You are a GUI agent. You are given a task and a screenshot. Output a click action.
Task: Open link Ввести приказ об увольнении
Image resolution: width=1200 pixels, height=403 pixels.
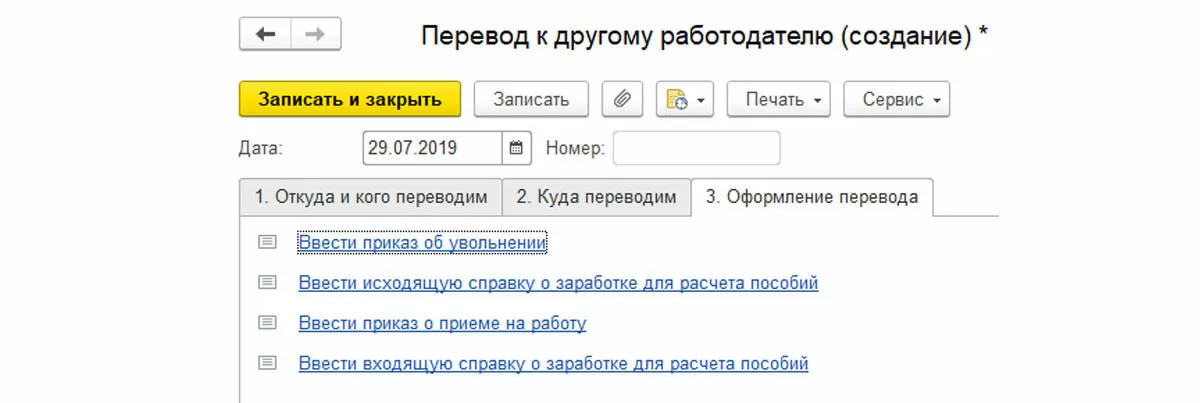(422, 242)
